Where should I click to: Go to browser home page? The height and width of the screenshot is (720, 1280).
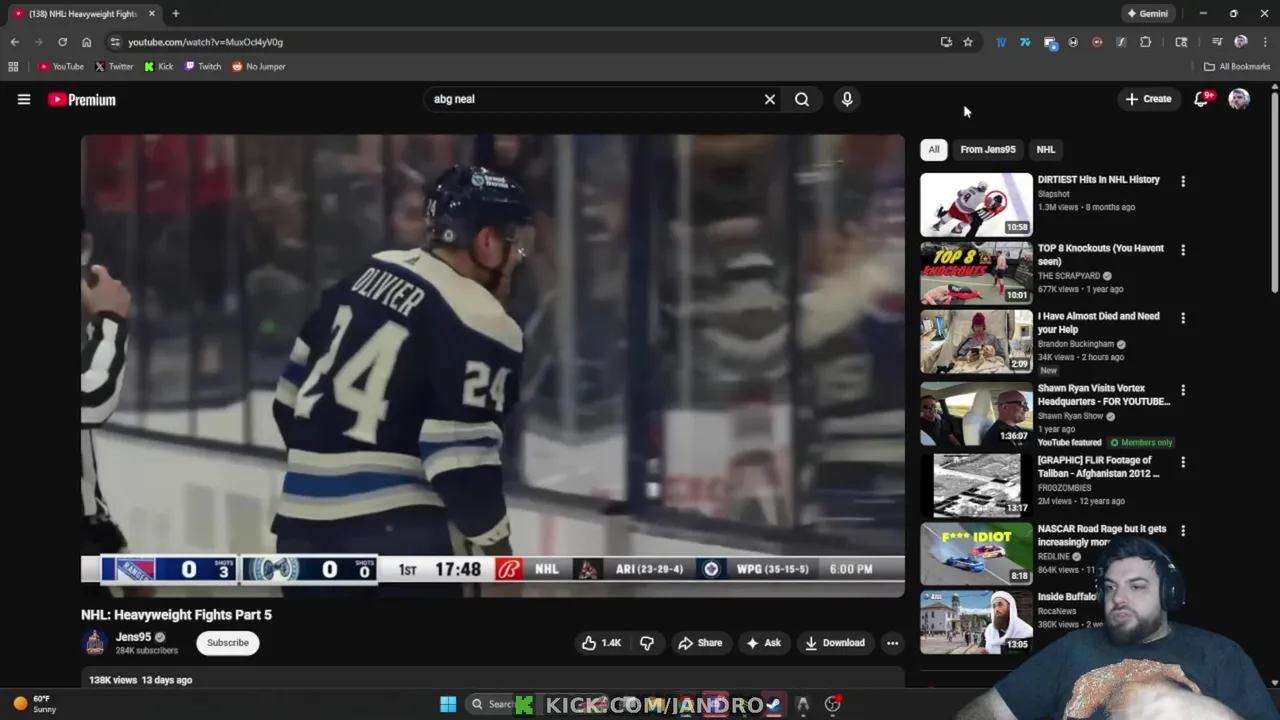click(86, 42)
